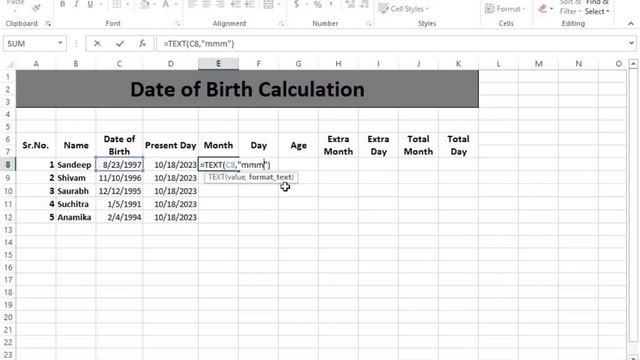Center align text

pyautogui.click(x=206, y=4)
